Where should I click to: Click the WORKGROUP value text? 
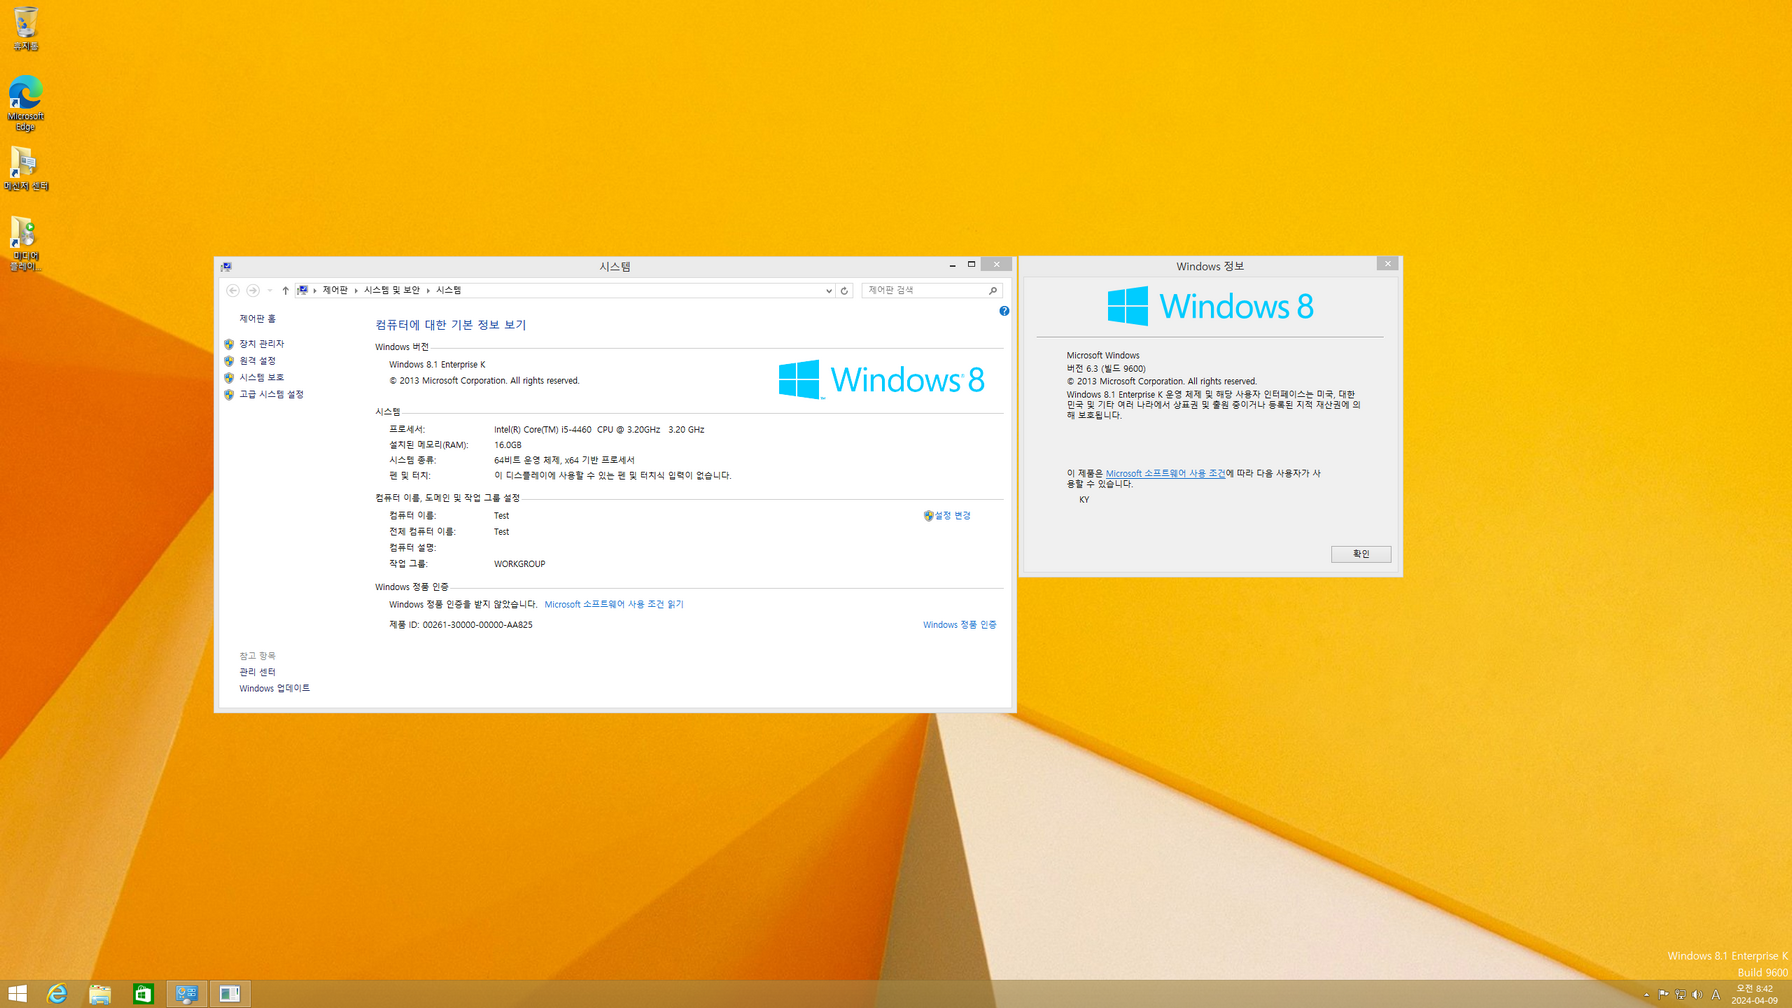(x=519, y=564)
